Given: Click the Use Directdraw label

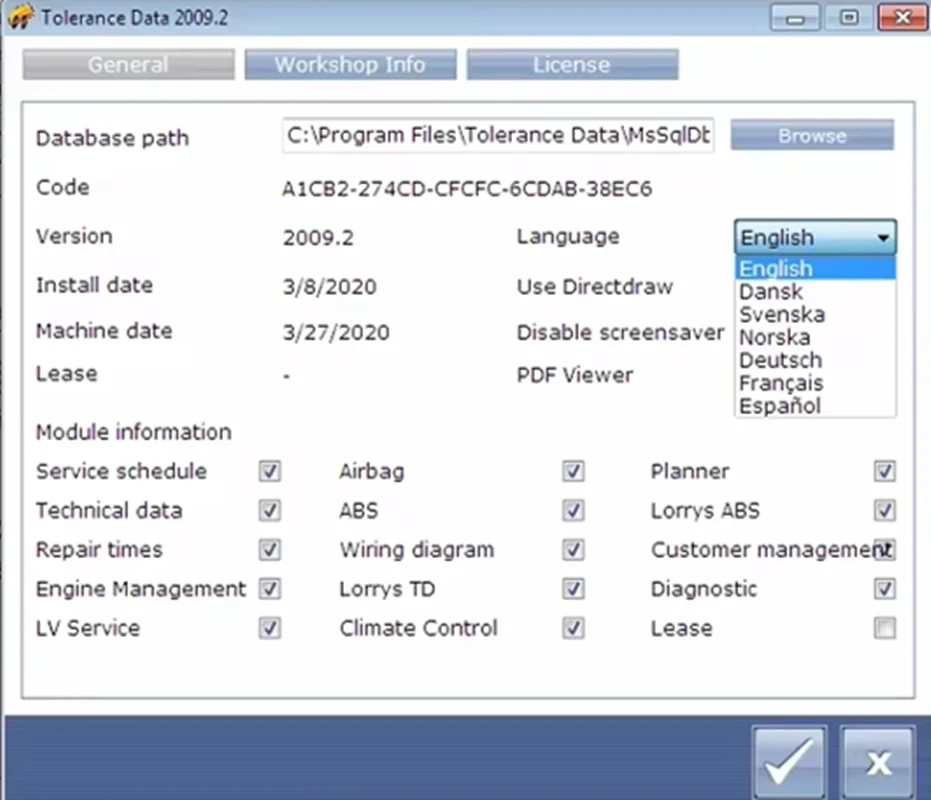Looking at the screenshot, I should coord(595,287).
